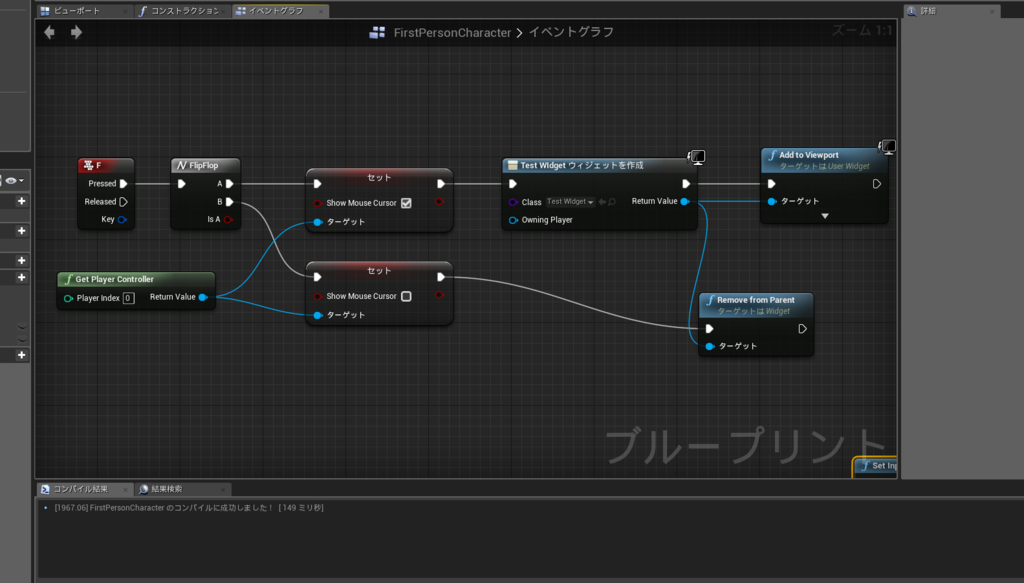Viewport: 1024px width, 583px height.
Task: Close the コンパイル結果 tab
Action: pos(124,489)
